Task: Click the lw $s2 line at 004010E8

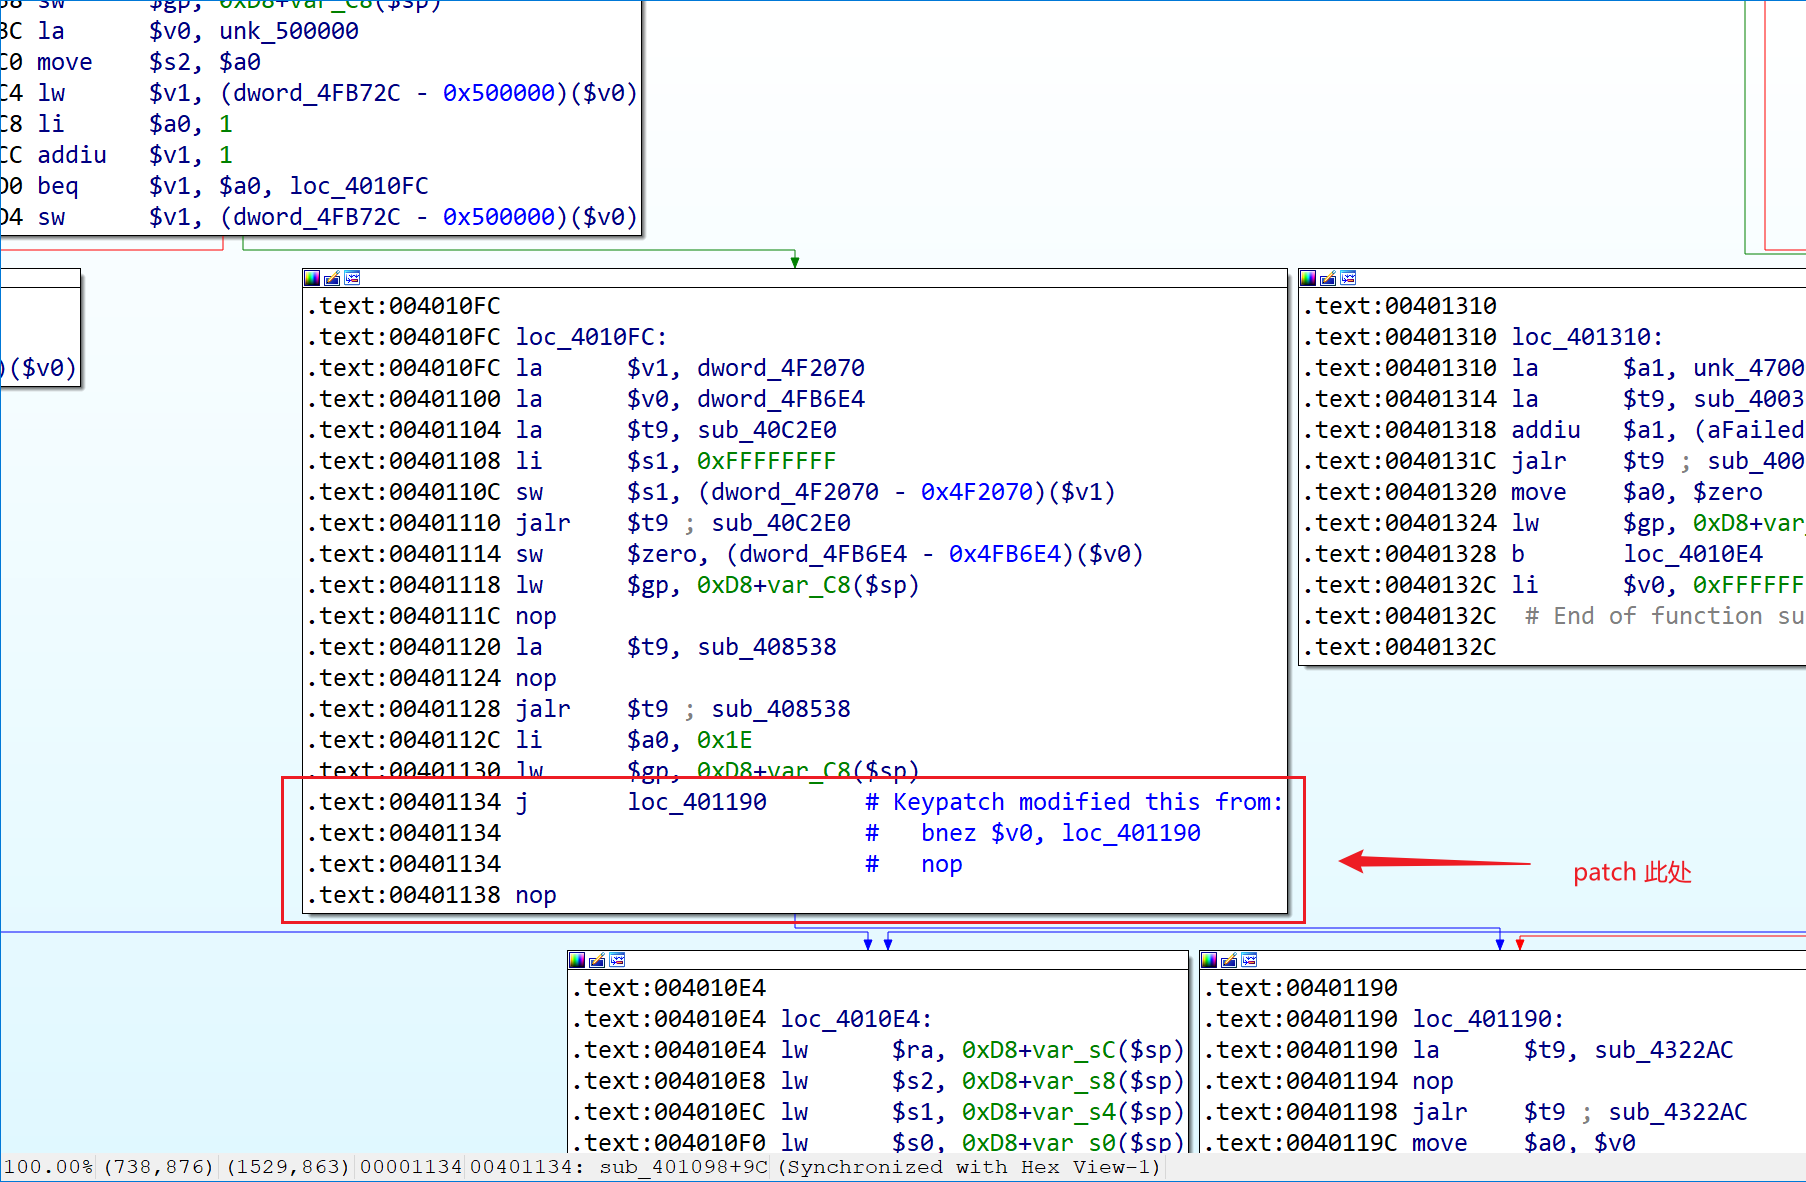Action: [x=878, y=1081]
